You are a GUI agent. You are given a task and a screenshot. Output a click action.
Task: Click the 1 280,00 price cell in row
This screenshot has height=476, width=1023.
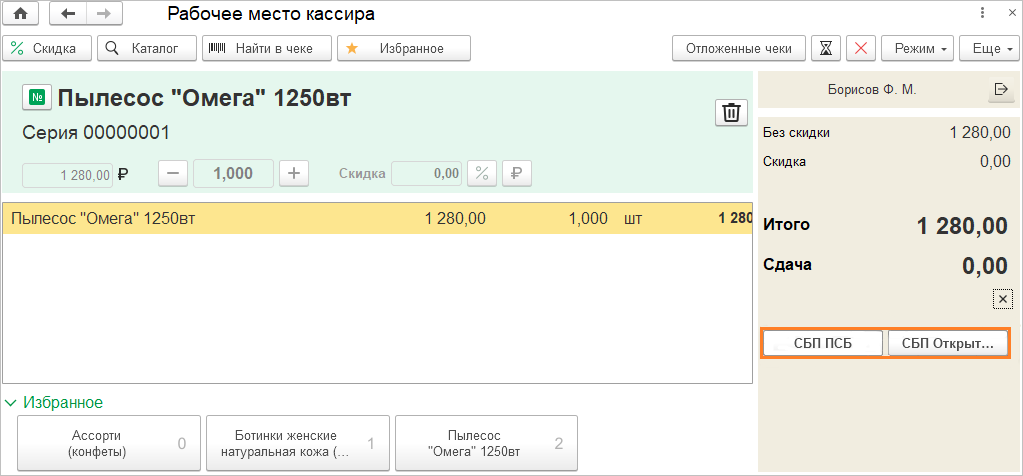(455, 219)
